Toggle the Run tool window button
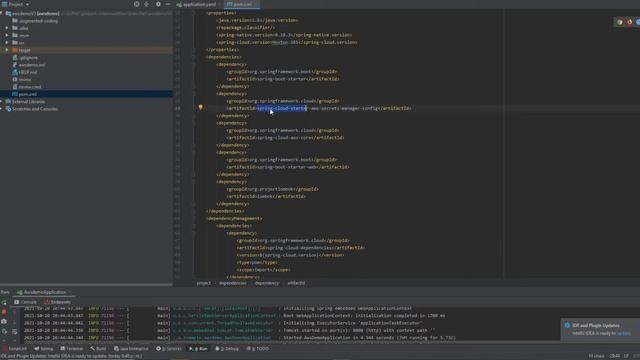 coord(198,349)
